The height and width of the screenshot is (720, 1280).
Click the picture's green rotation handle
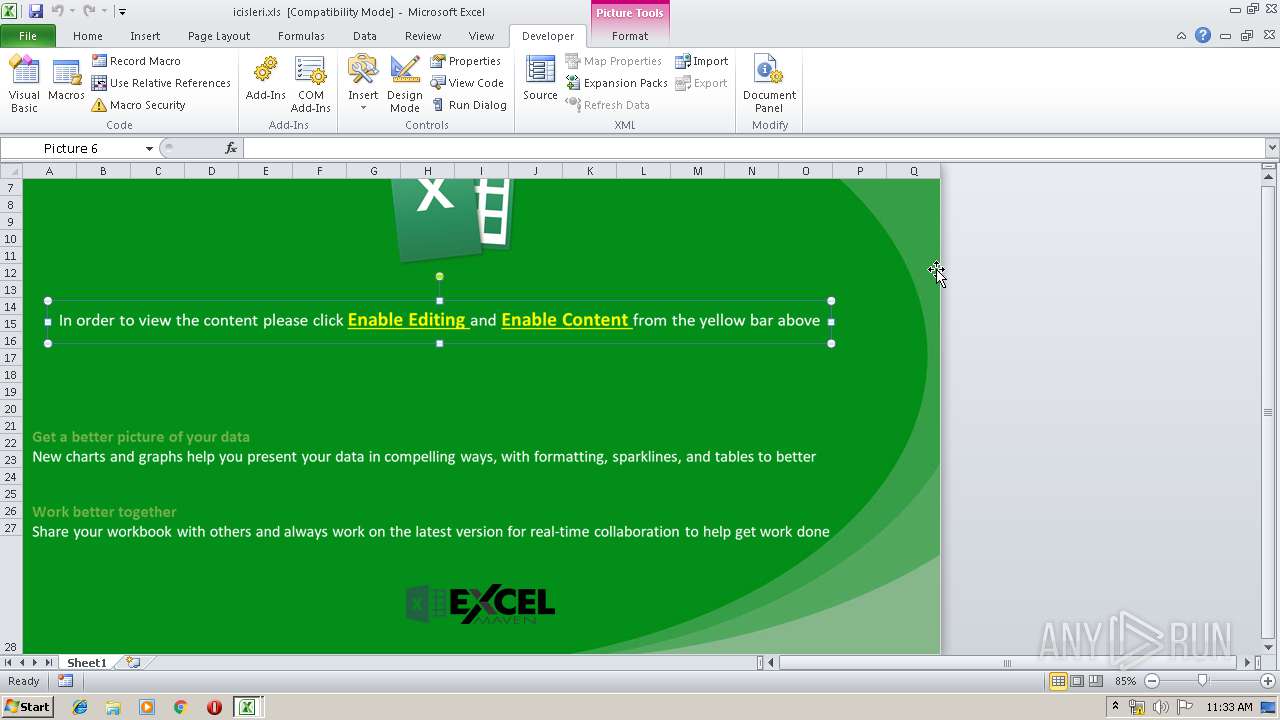pos(439,276)
